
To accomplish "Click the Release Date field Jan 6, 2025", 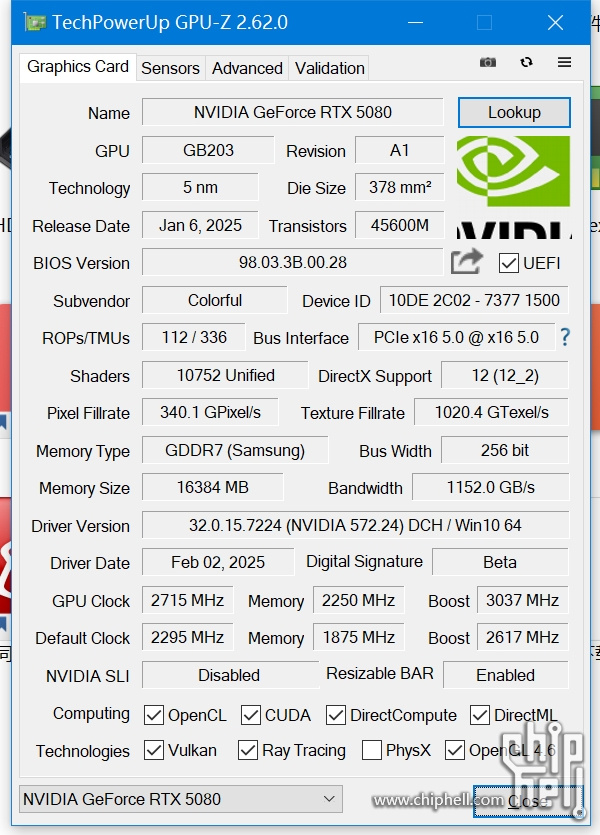I will coord(200,225).
